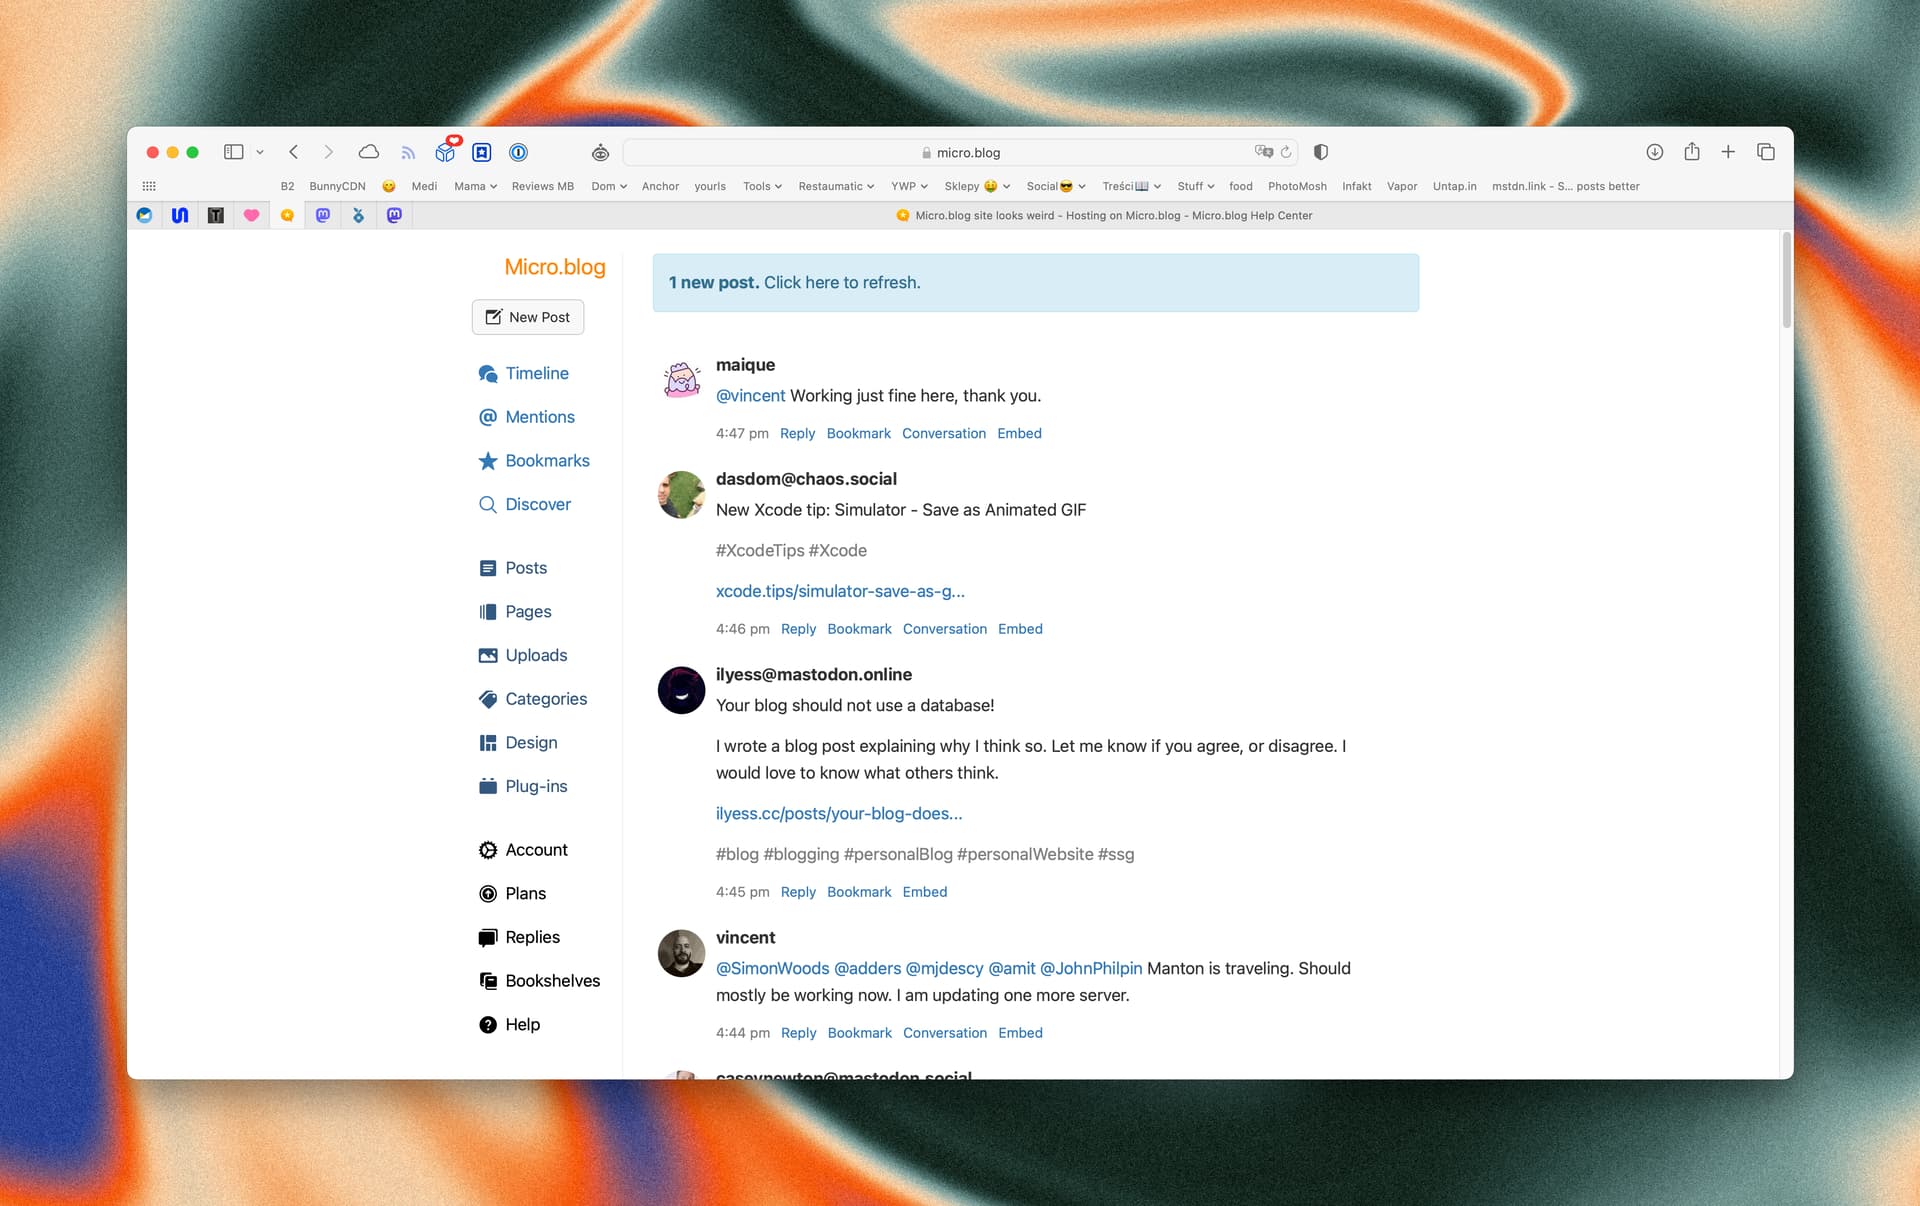The height and width of the screenshot is (1206, 1920).
Task: Open the BunnyCDN bookmark
Action: tap(337, 186)
